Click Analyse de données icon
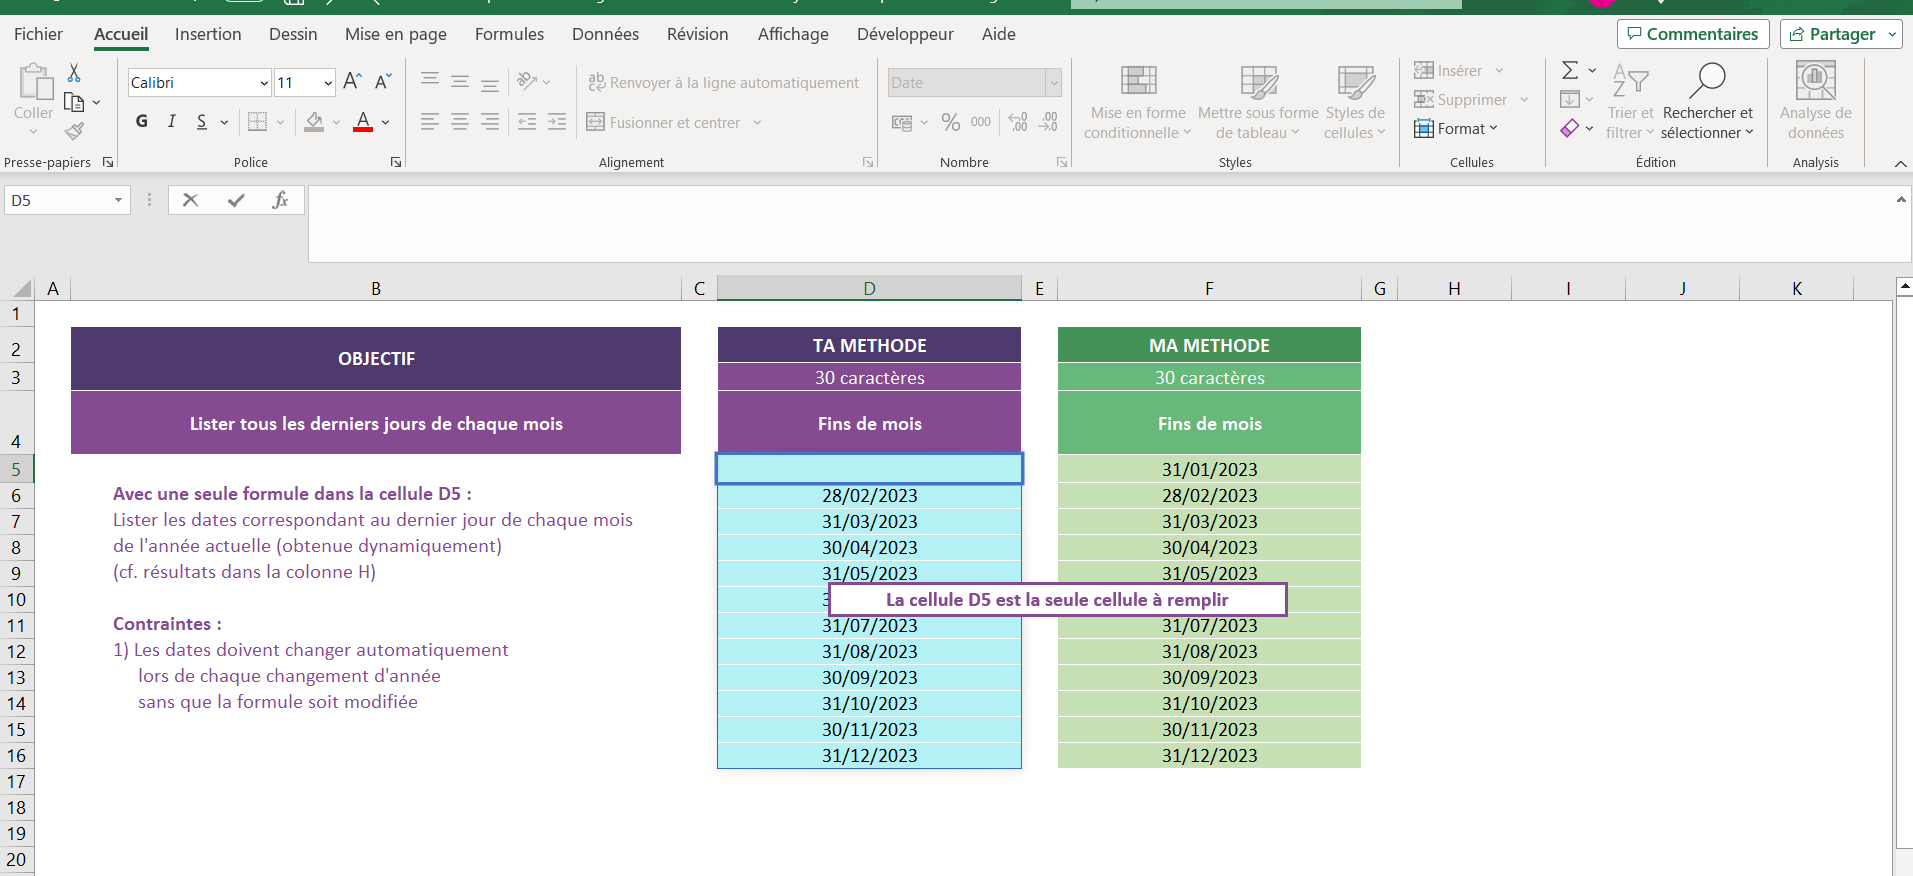The width and height of the screenshot is (1913, 876). click(x=1816, y=102)
